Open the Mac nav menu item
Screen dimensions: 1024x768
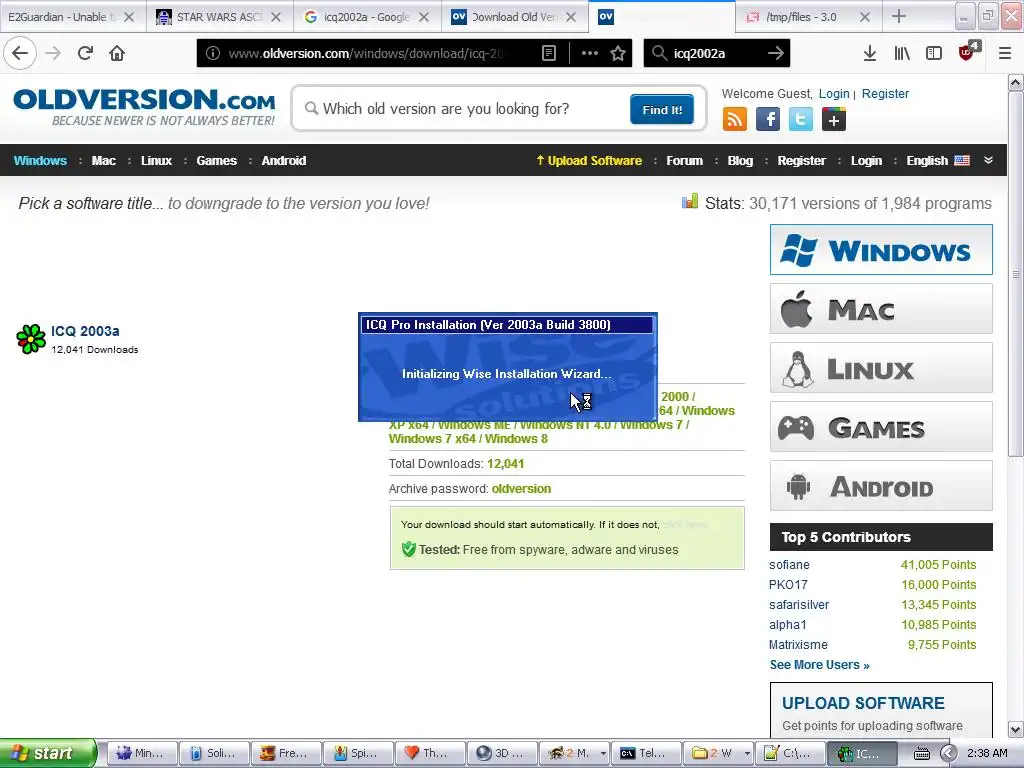[x=103, y=160]
